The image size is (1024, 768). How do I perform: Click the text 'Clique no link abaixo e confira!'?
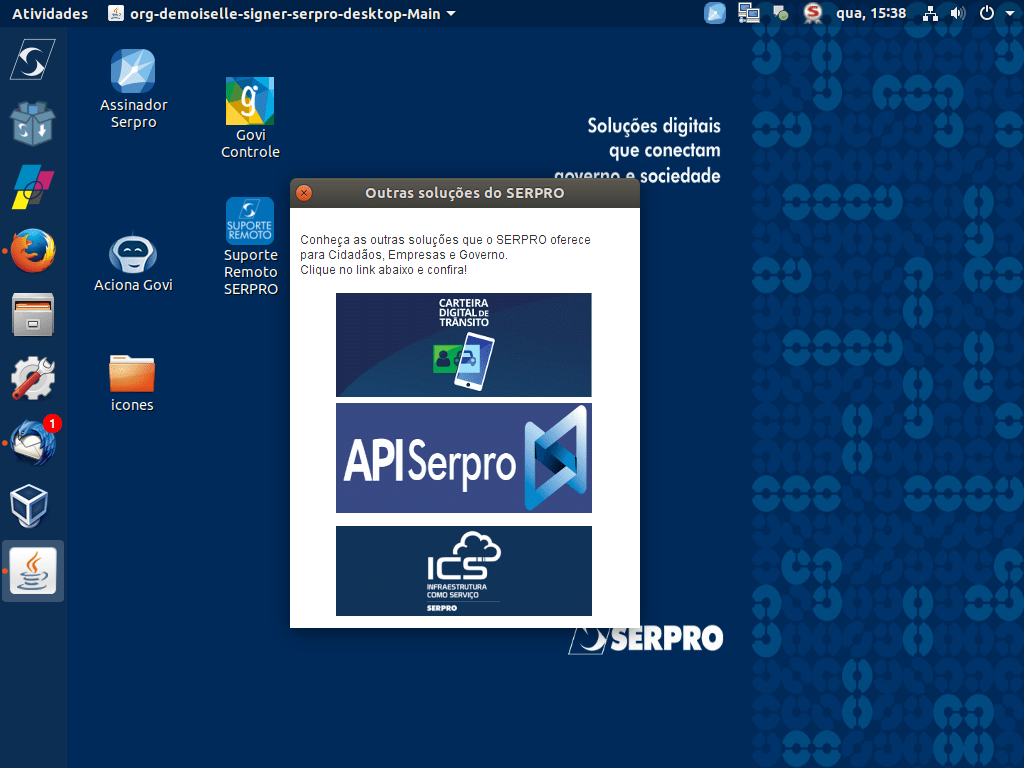pos(383,270)
